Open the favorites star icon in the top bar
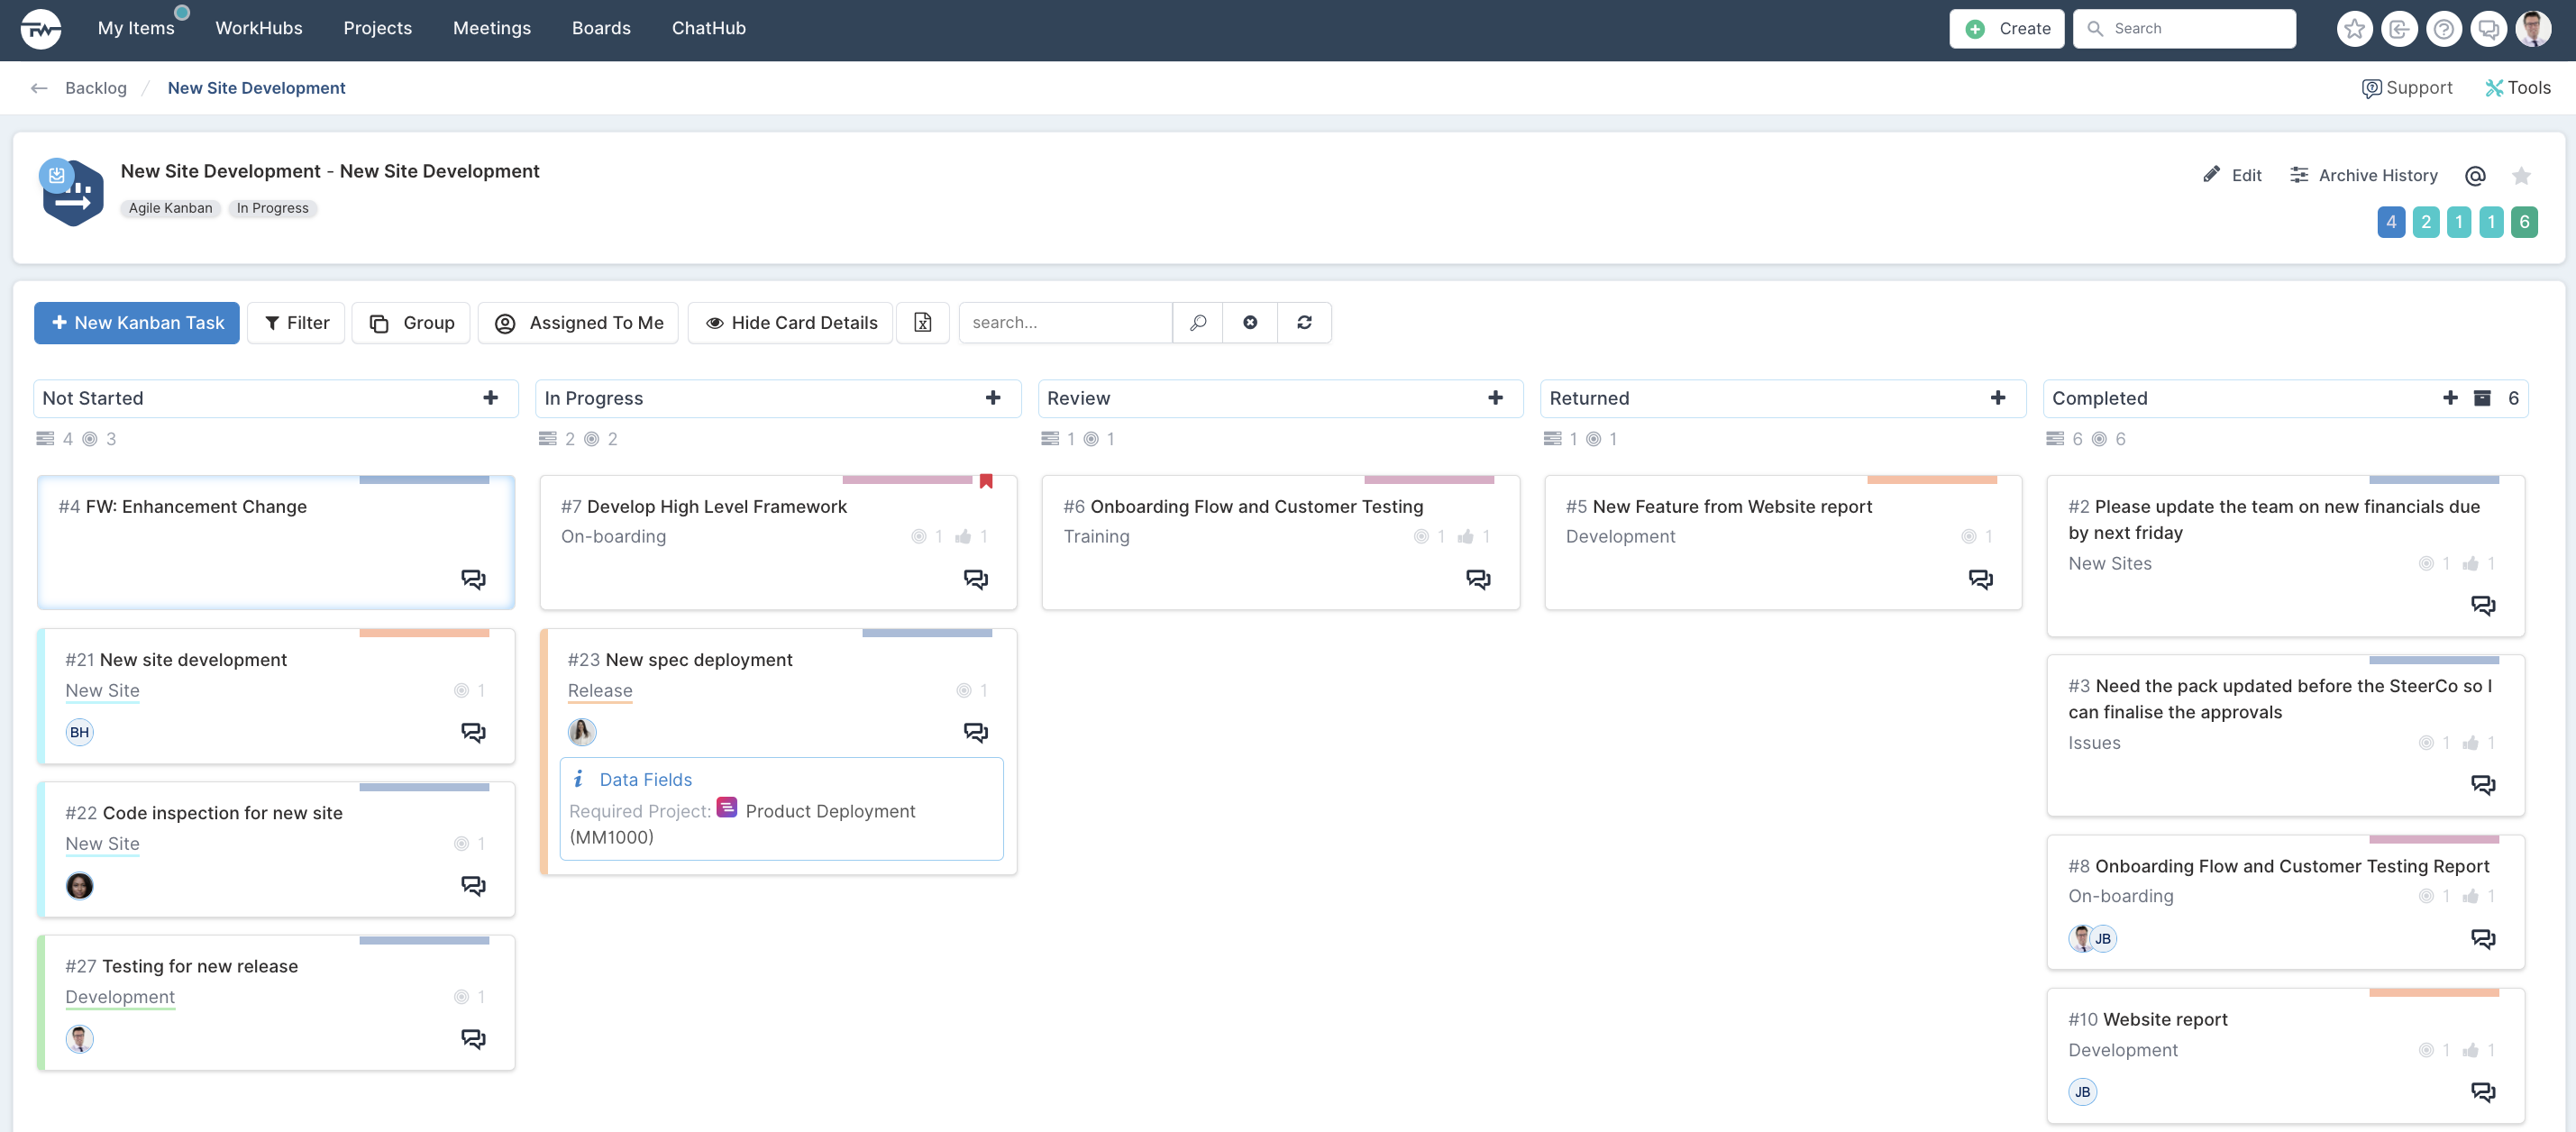 click(x=2354, y=29)
